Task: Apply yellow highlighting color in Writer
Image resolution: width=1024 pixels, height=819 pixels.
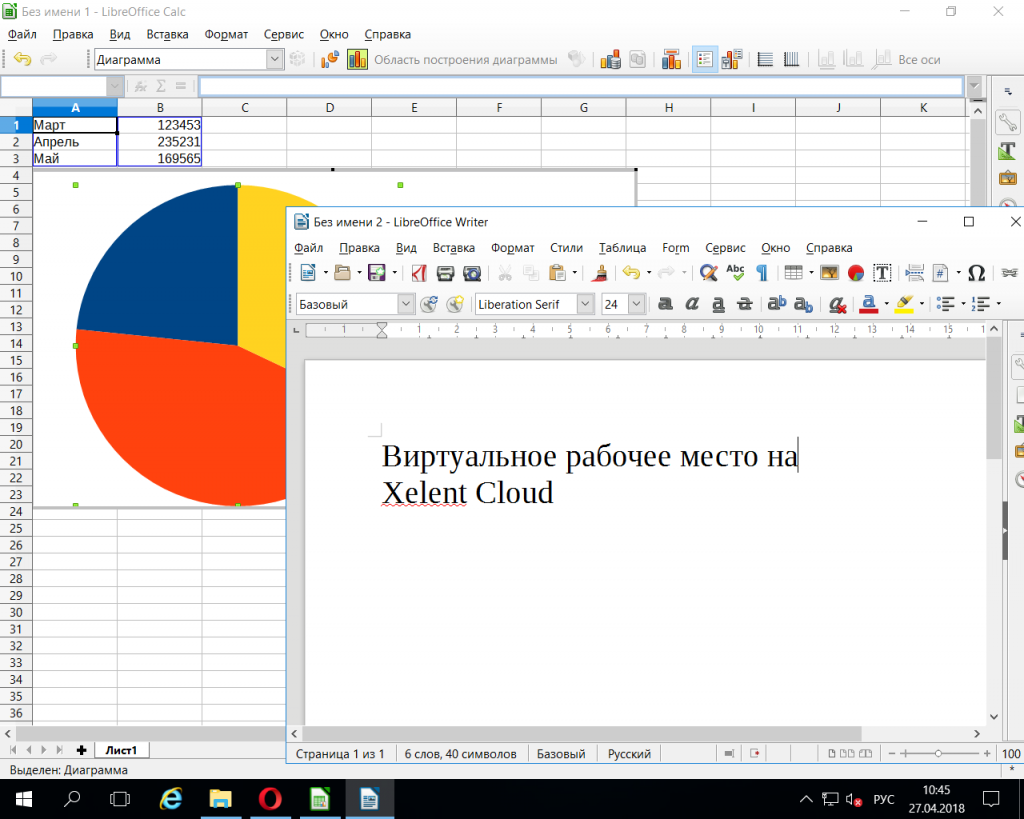Action: tap(904, 304)
